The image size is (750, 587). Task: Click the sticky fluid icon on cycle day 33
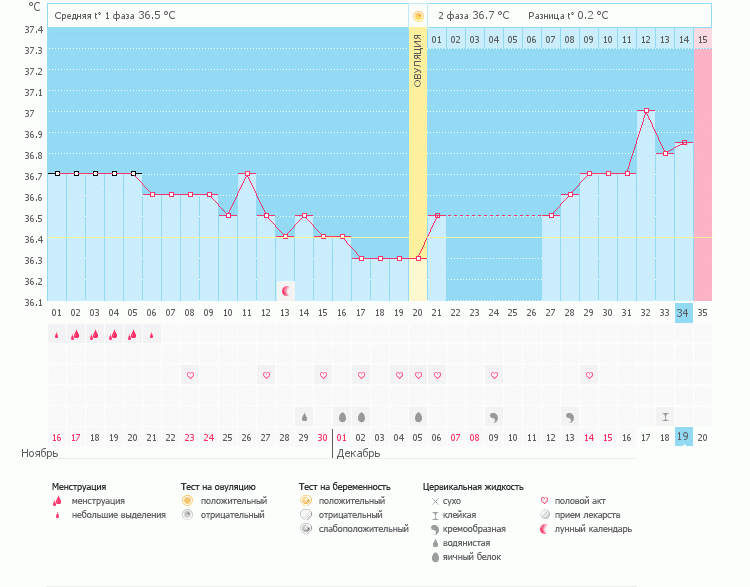pyautogui.click(x=664, y=416)
